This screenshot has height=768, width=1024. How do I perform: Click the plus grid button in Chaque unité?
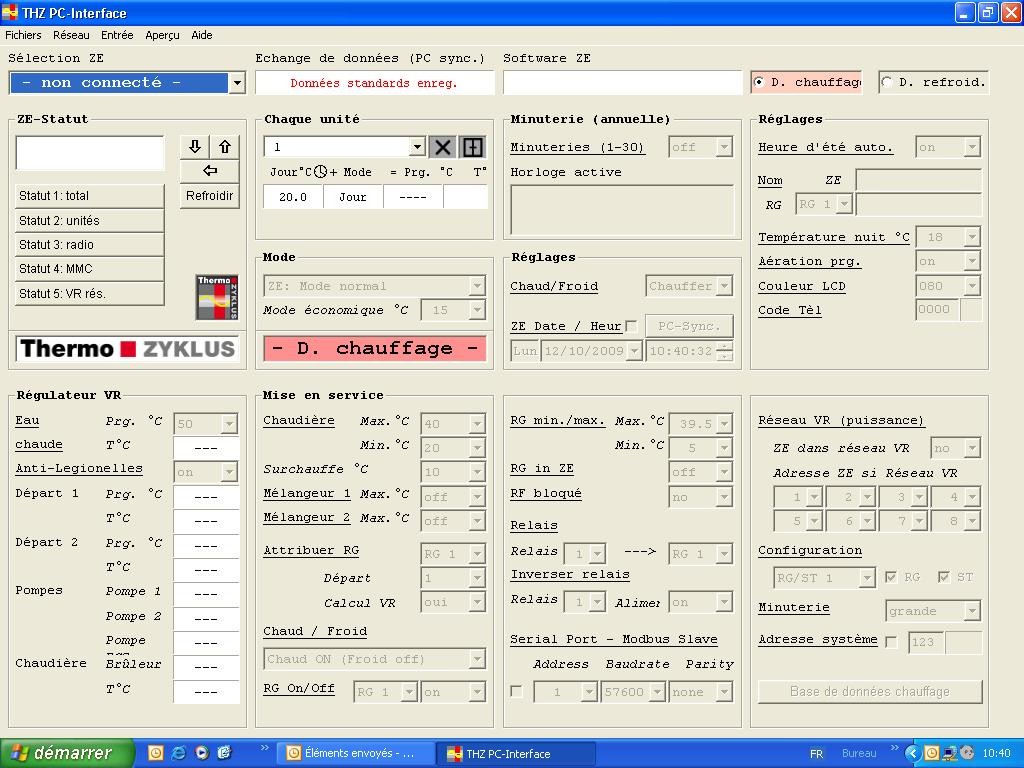click(x=472, y=147)
